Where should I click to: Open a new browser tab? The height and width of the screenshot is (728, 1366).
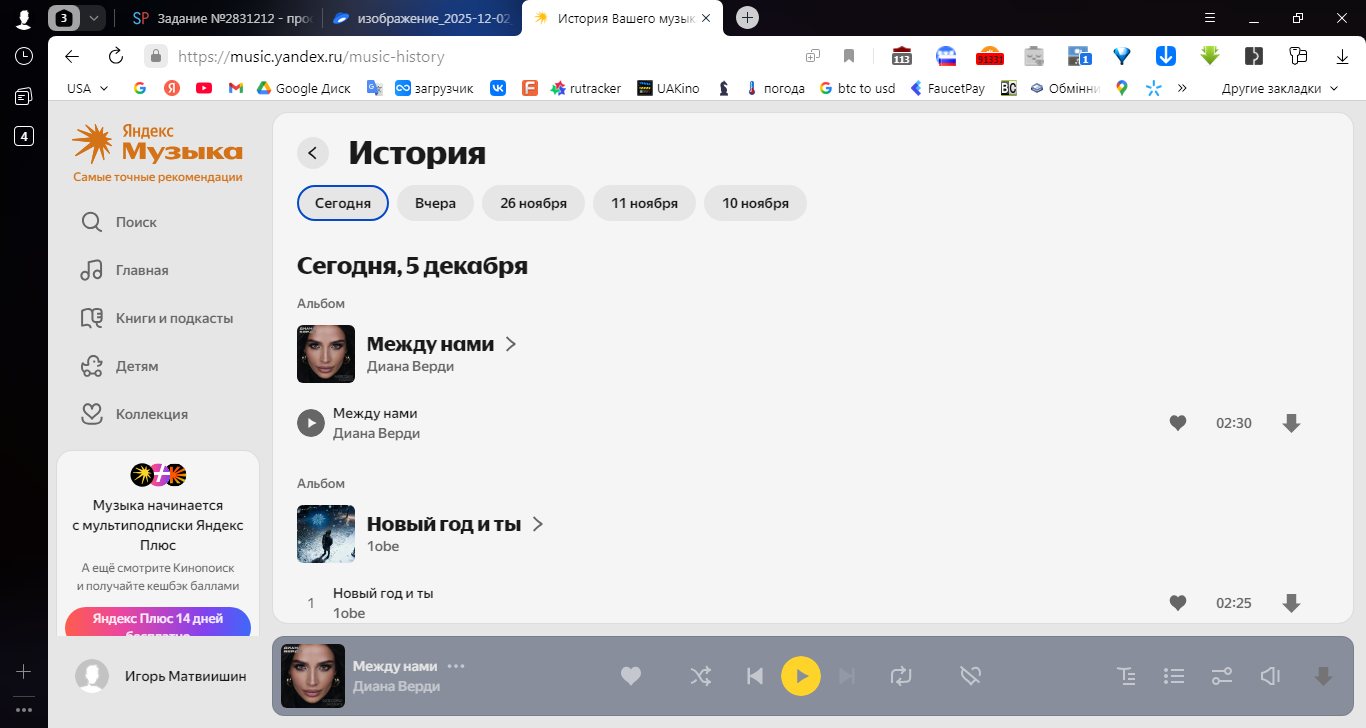(747, 18)
